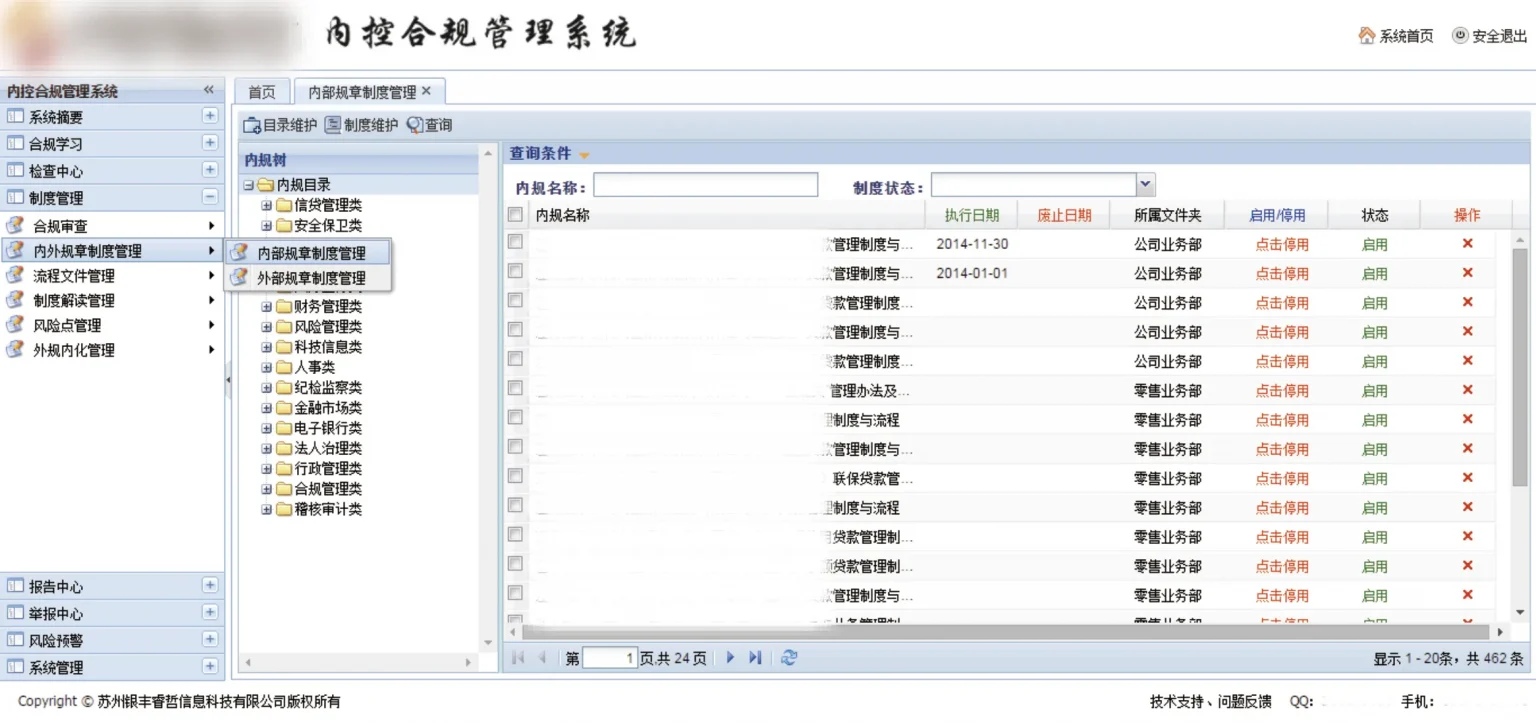
Task: Expand the 报告中心 sidebar section
Action: (x=210, y=586)
